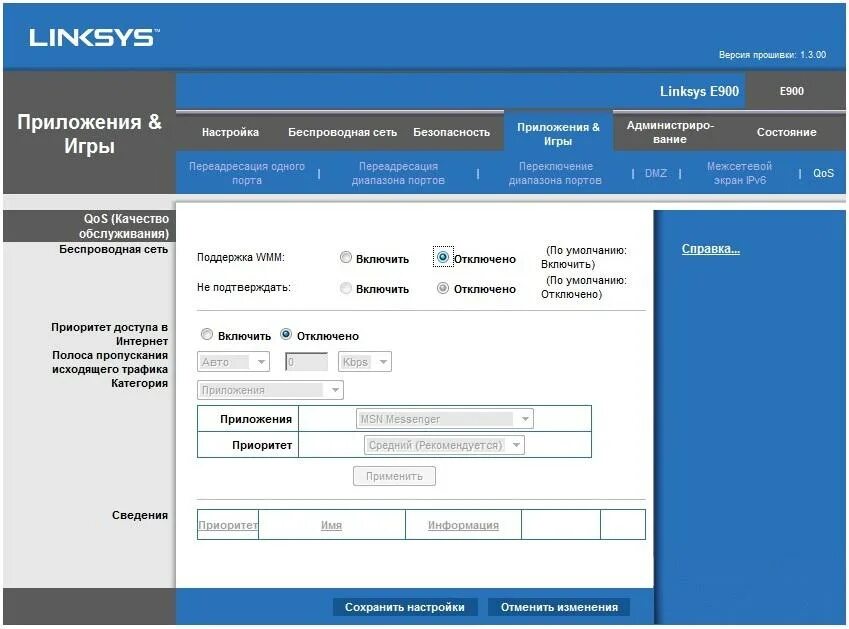This screenshot has width=849, height=629.
Task: Sort by Приоритет column header
Action: tap(228, 525)
